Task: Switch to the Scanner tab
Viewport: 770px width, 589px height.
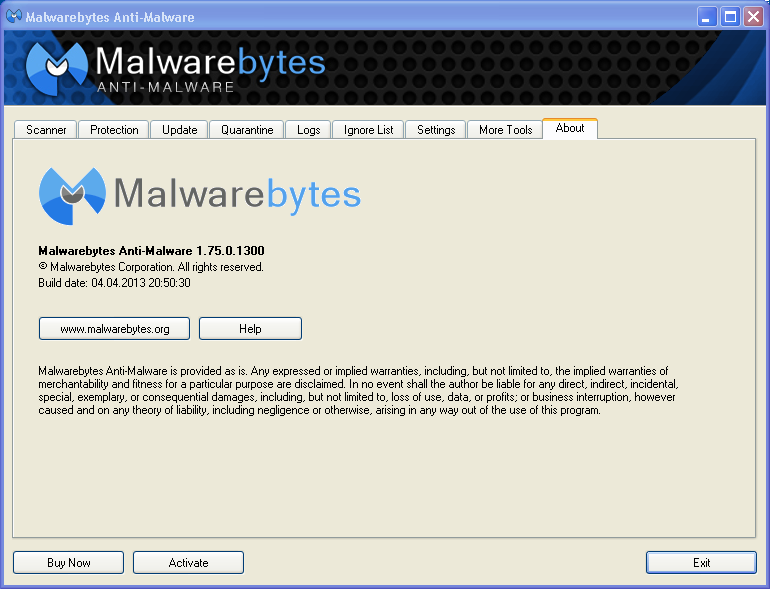Action: [x=46, y=130]
